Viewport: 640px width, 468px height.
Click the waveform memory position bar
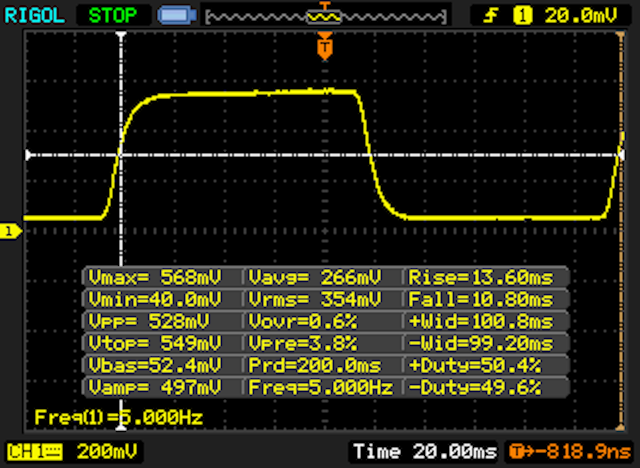[325, 15]
